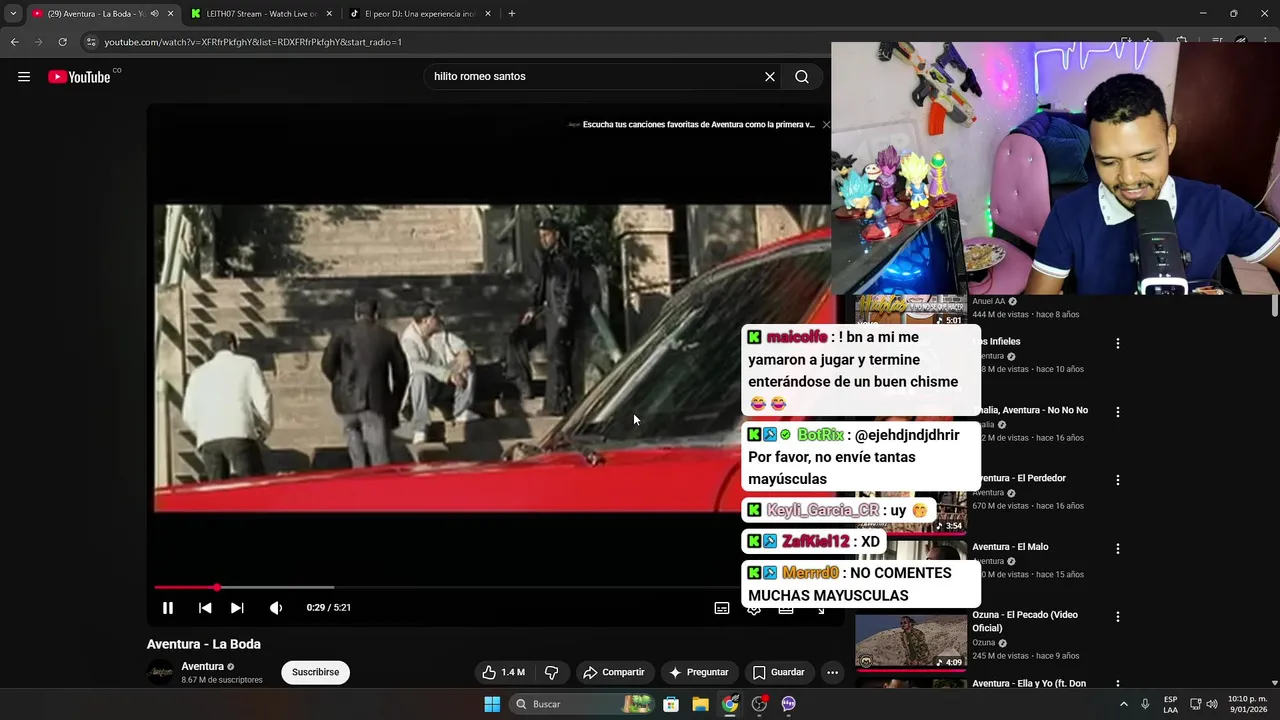Share the video via Compartir
The image size is (1280, 720).
coord(614,672)
